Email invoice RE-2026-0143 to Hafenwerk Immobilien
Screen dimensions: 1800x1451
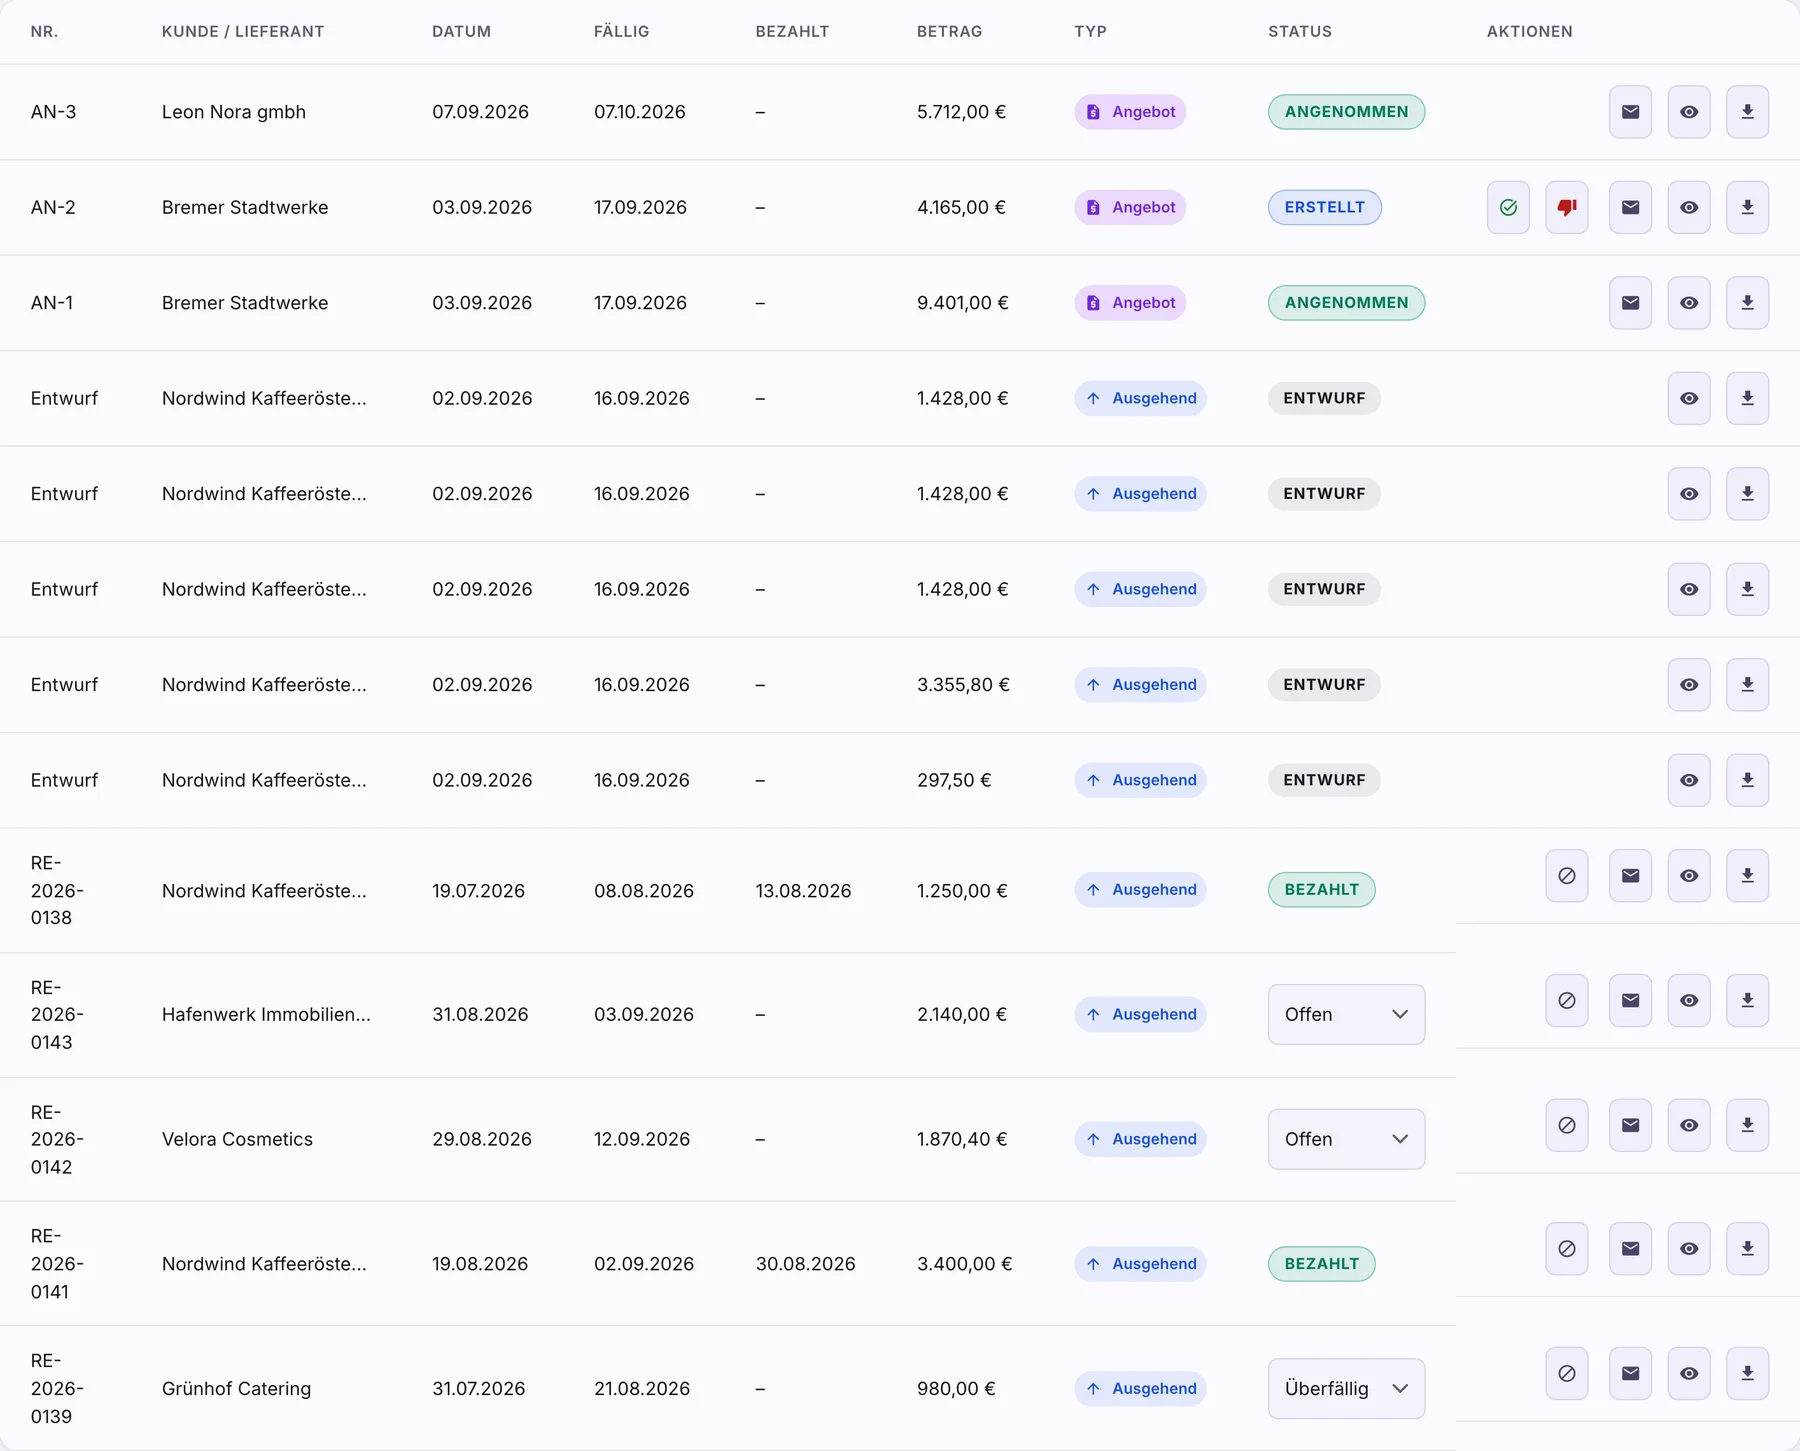coord(1630,1000)
